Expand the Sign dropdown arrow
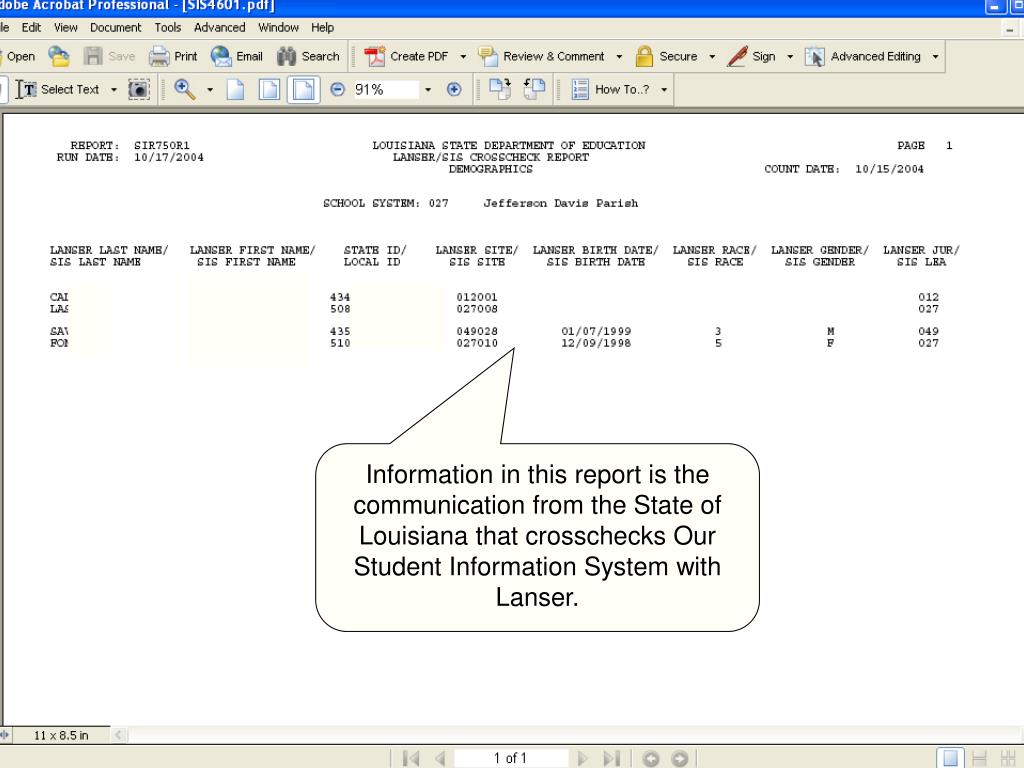 (x=790, y=57)
